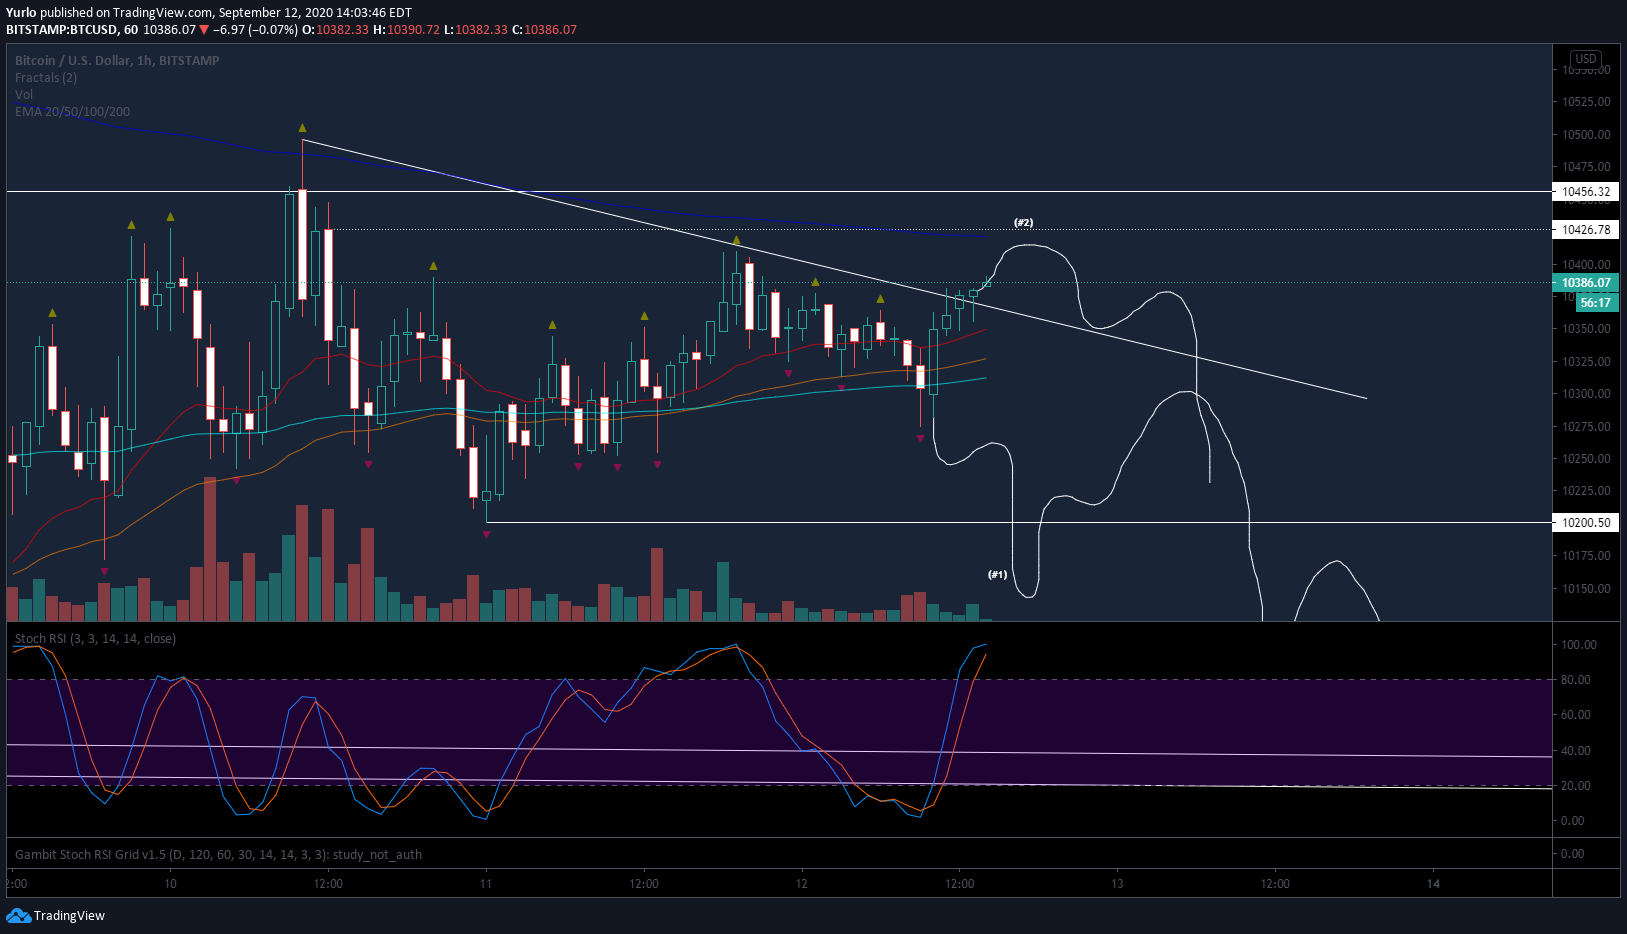Click the 13 date label on time axis

tap(1117, 883)
